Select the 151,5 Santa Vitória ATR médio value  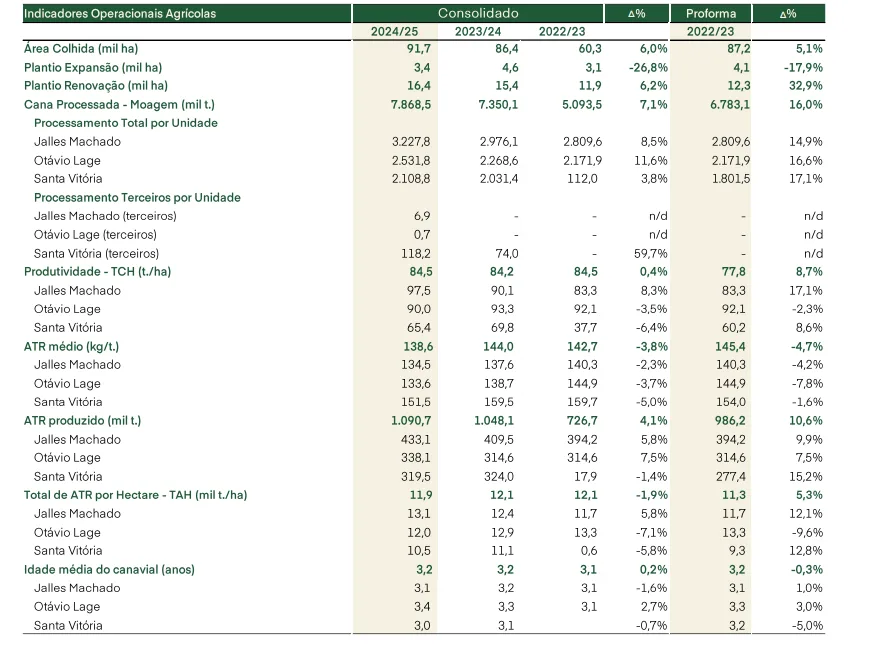(x=416, y=402)
